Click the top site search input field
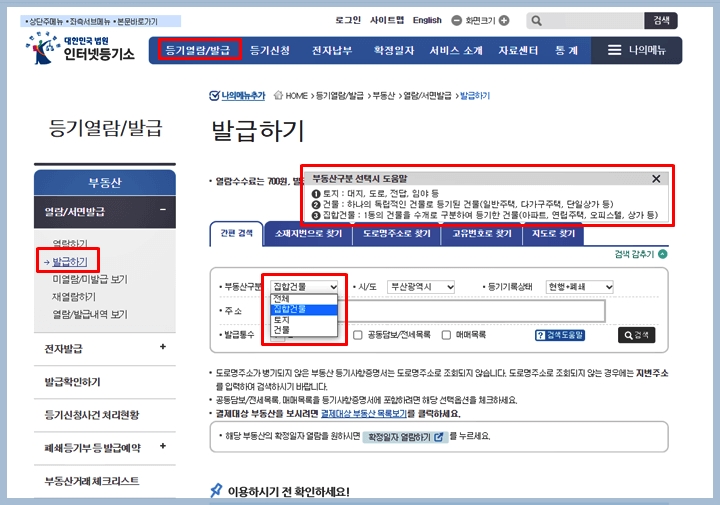 pyautogui.click(x=592, y=21)
